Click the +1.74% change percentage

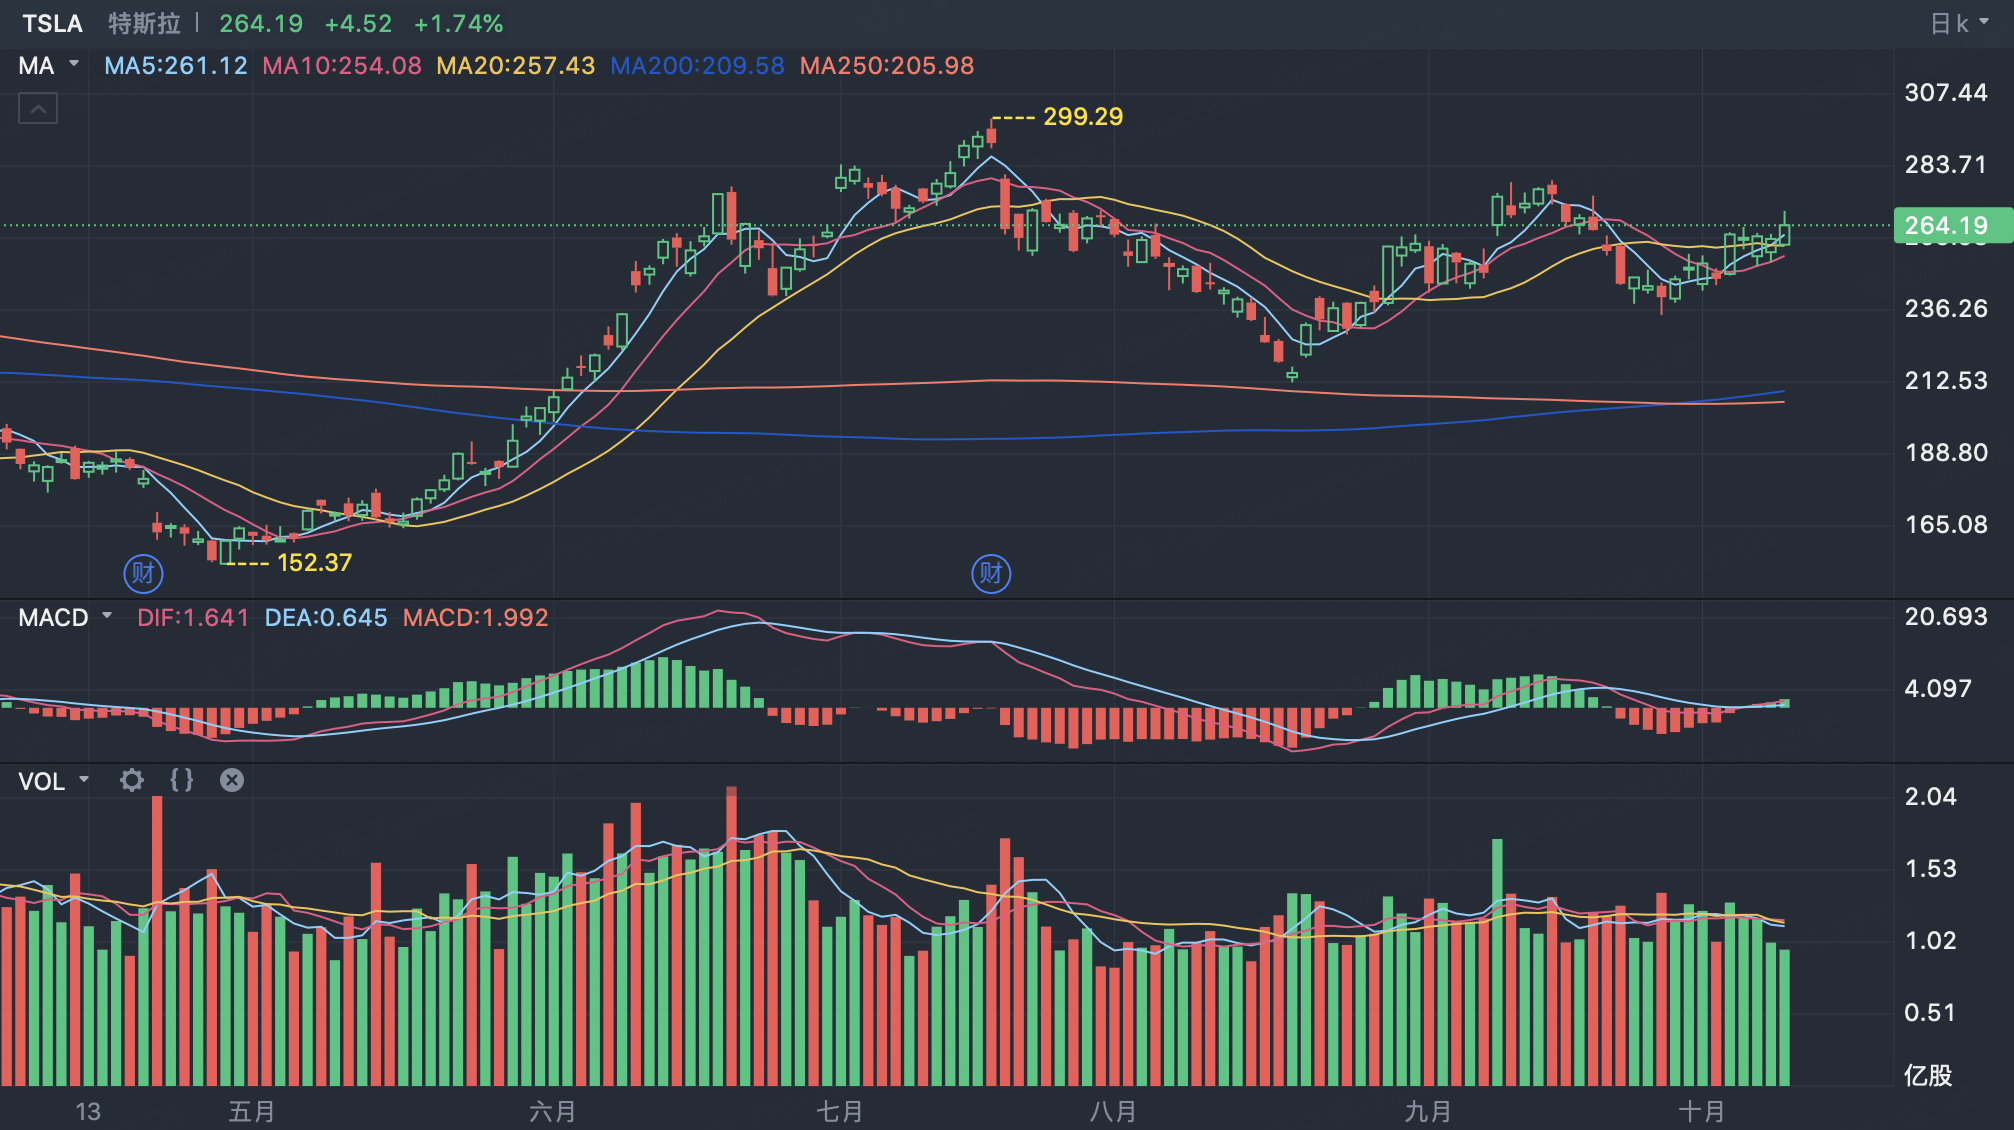point(459,23)
